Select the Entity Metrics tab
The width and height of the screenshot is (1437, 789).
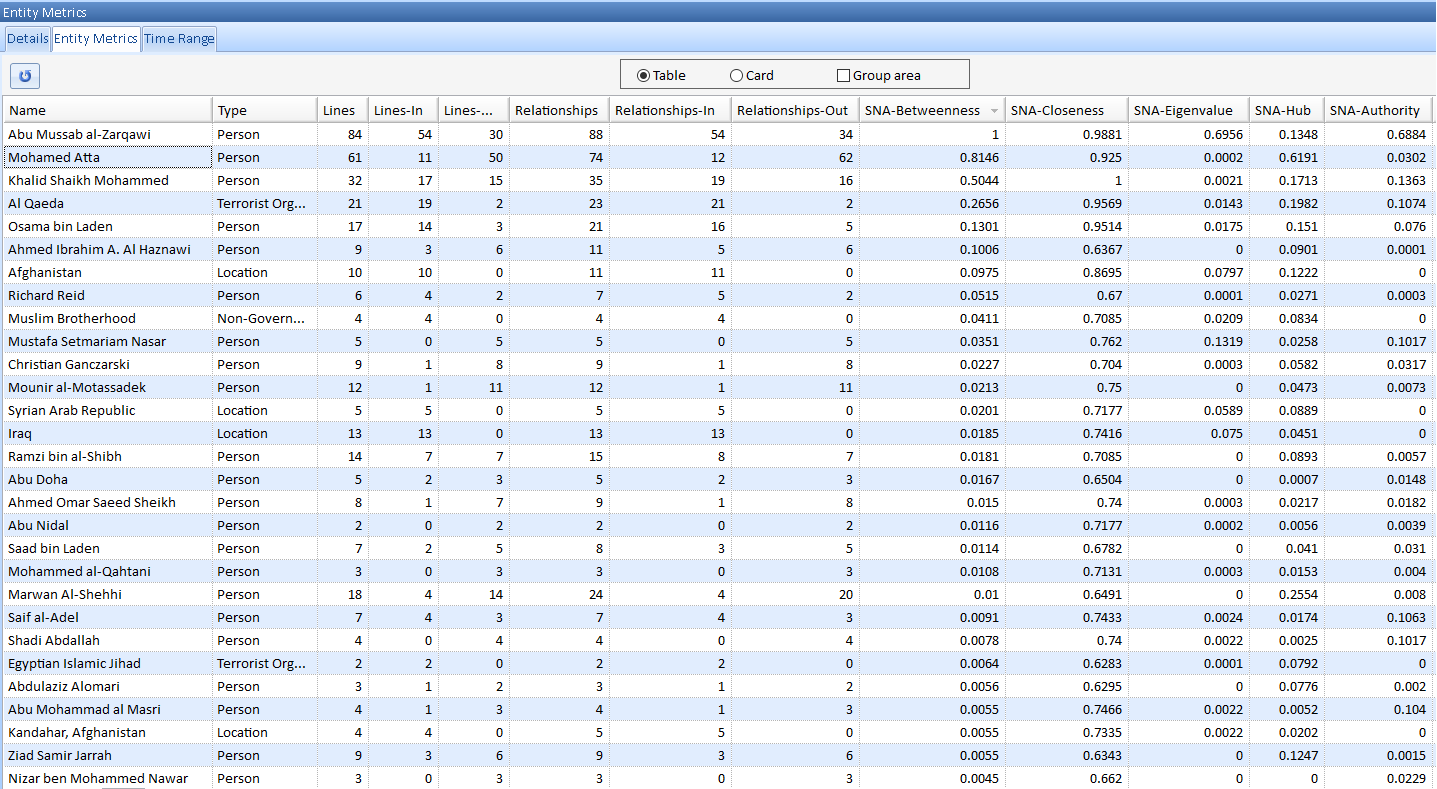95,38
